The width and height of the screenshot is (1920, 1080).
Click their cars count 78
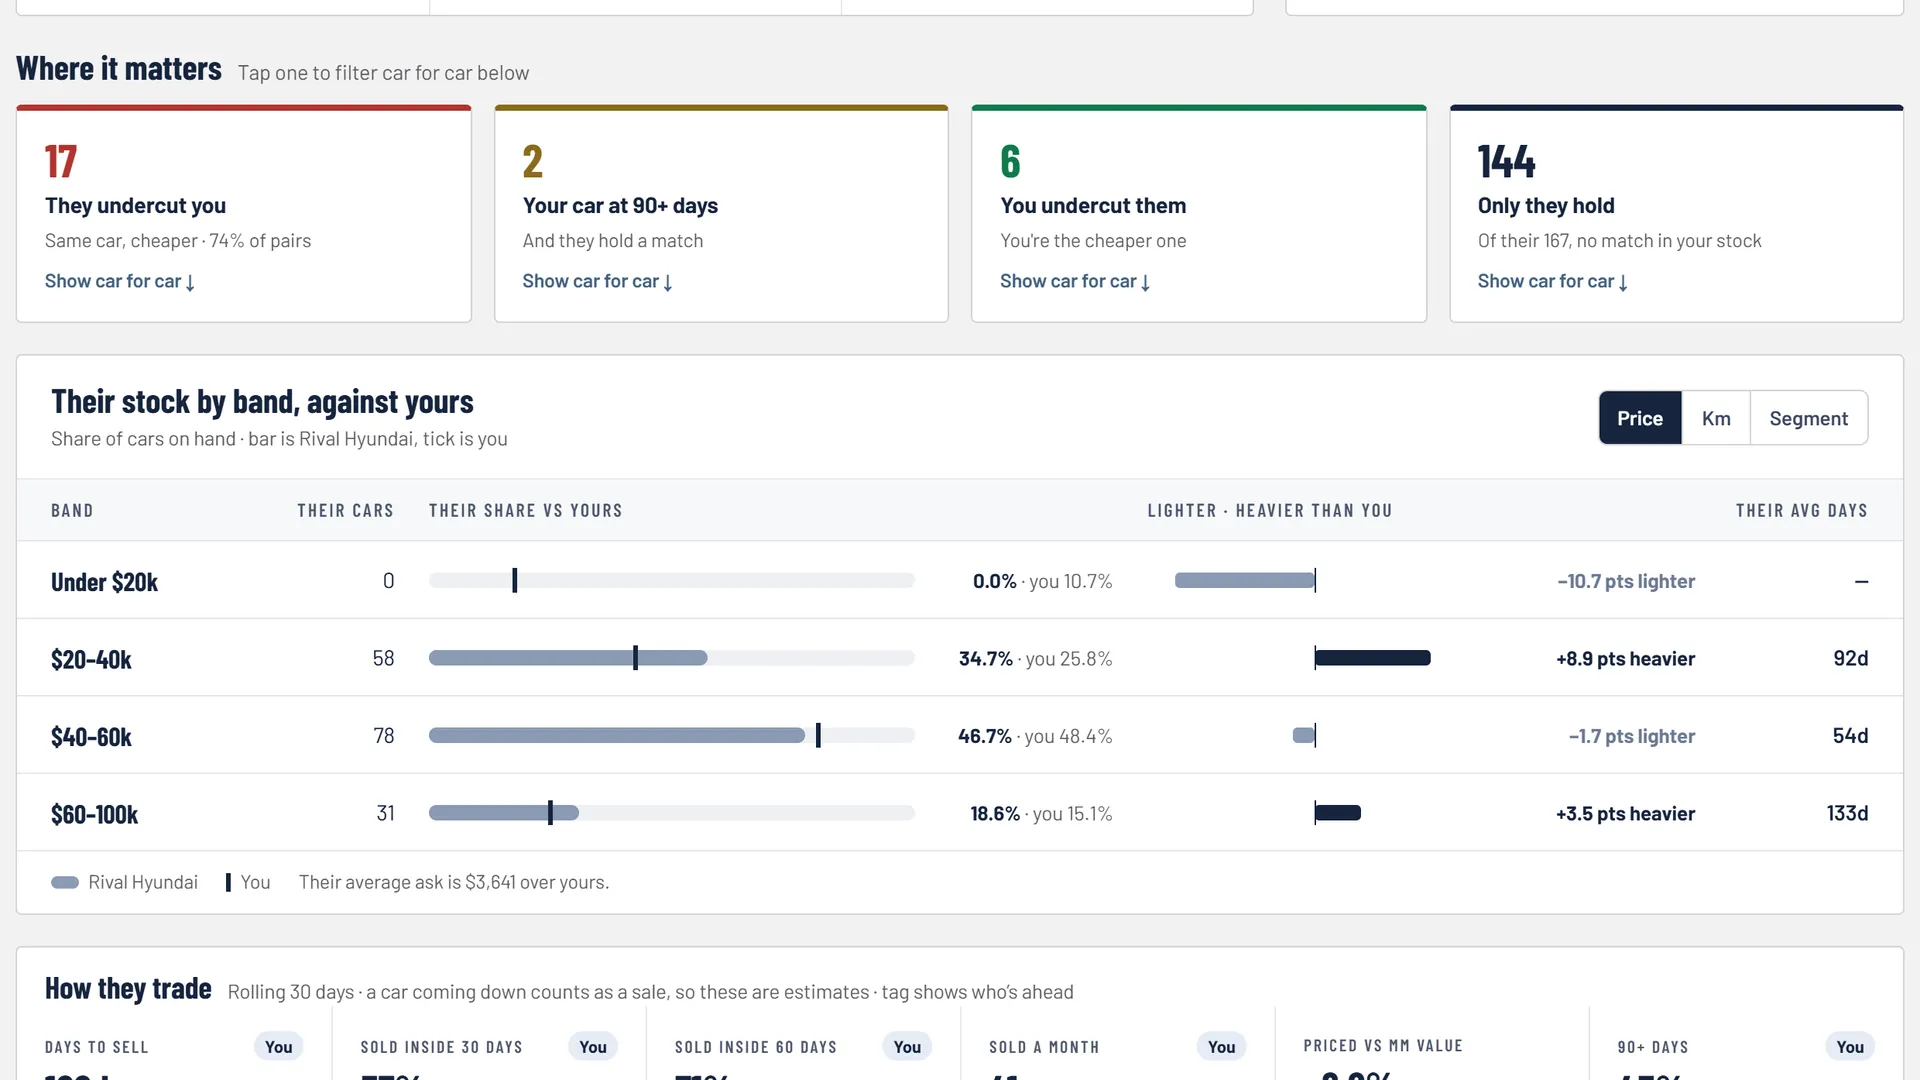pyautogui.click(x=384, y=736)
